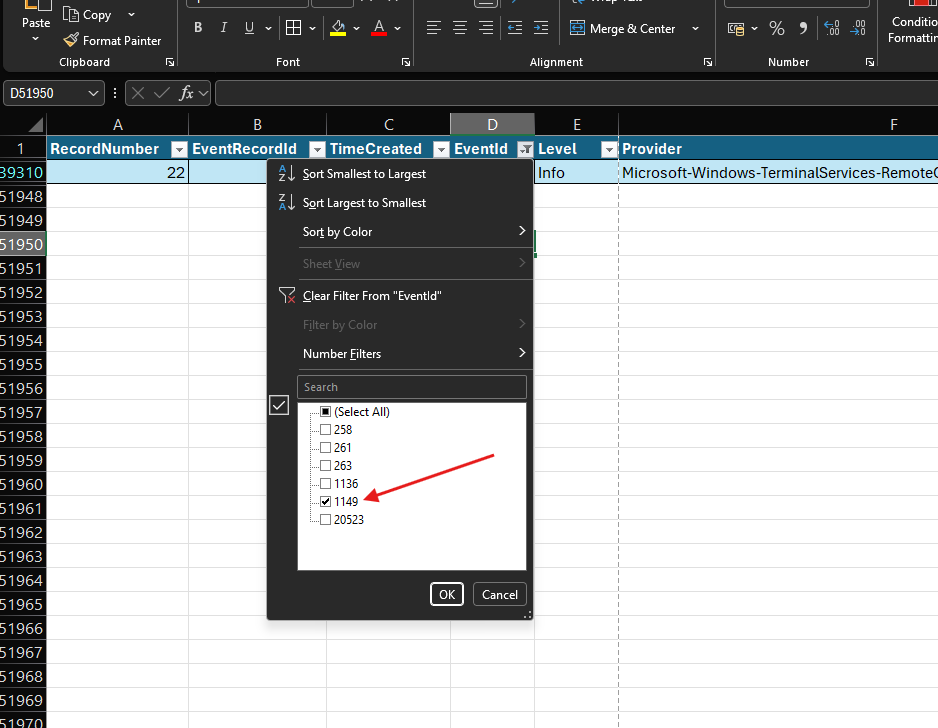938x728 pixels.
Task: Click OK to apply filter
Action: click(x=447, y=594)
